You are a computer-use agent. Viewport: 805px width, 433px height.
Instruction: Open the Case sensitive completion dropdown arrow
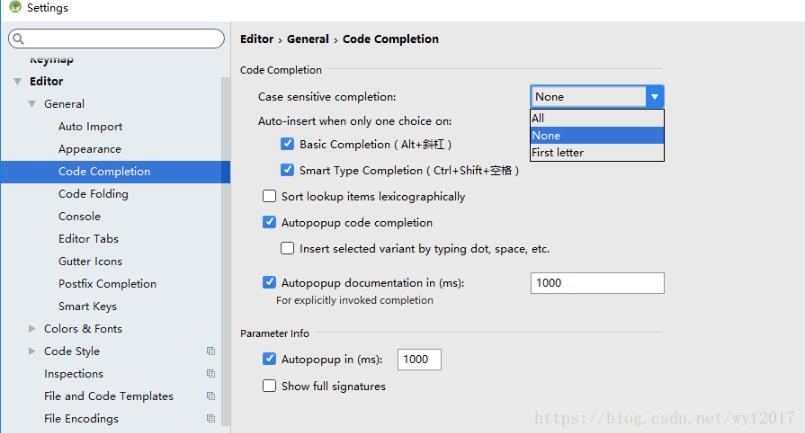pos(655,97)
